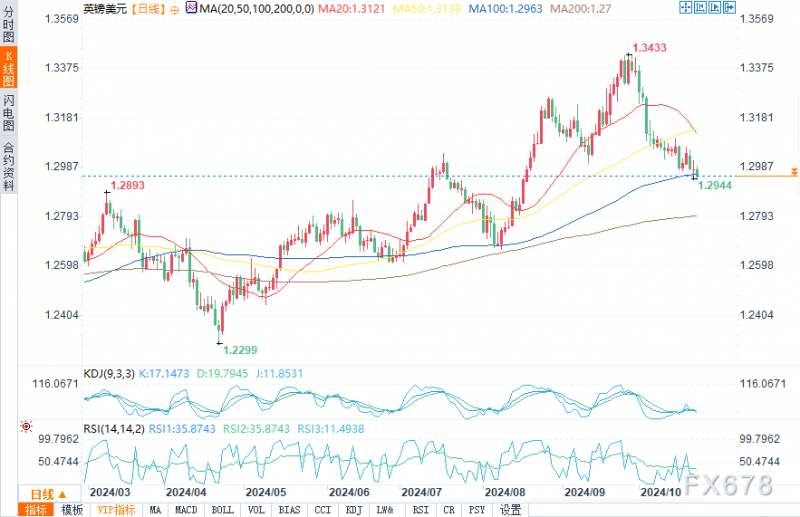
Task: Click the jump-to-latest arrow icon
Action: [730, 8]
